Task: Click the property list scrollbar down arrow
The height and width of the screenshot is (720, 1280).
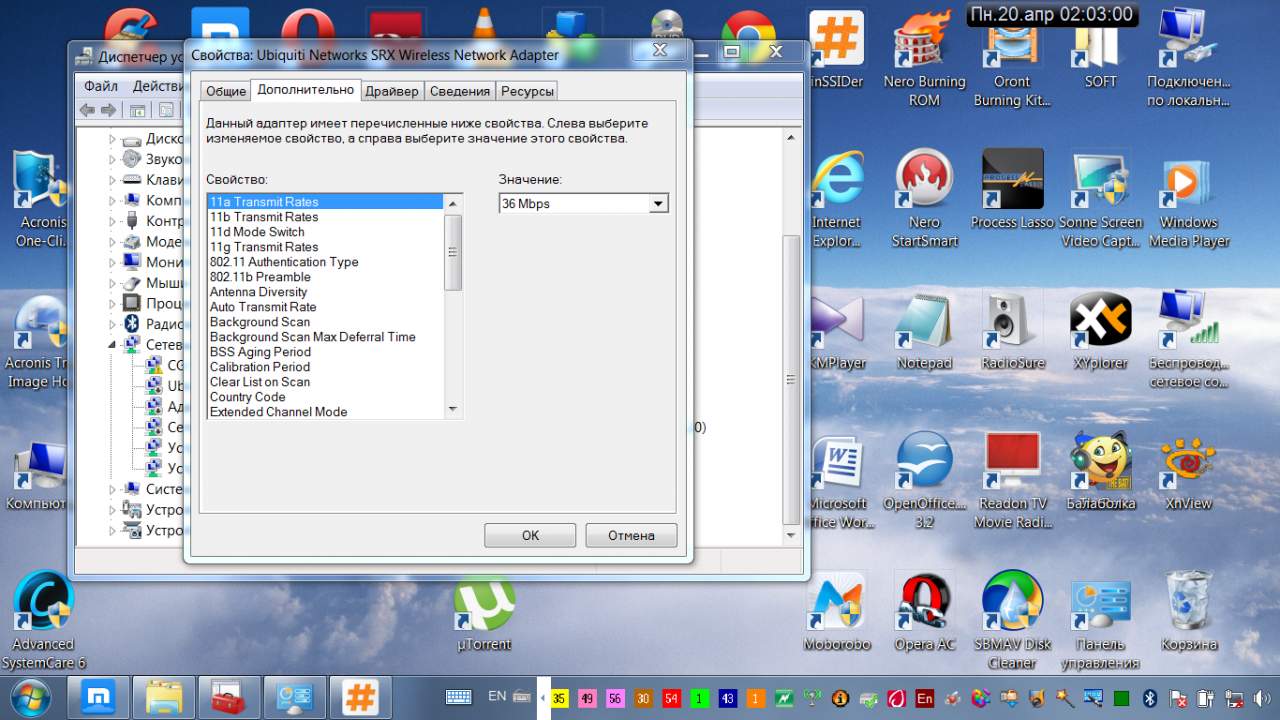Action: pyautogui.click(x=453, y=409)
